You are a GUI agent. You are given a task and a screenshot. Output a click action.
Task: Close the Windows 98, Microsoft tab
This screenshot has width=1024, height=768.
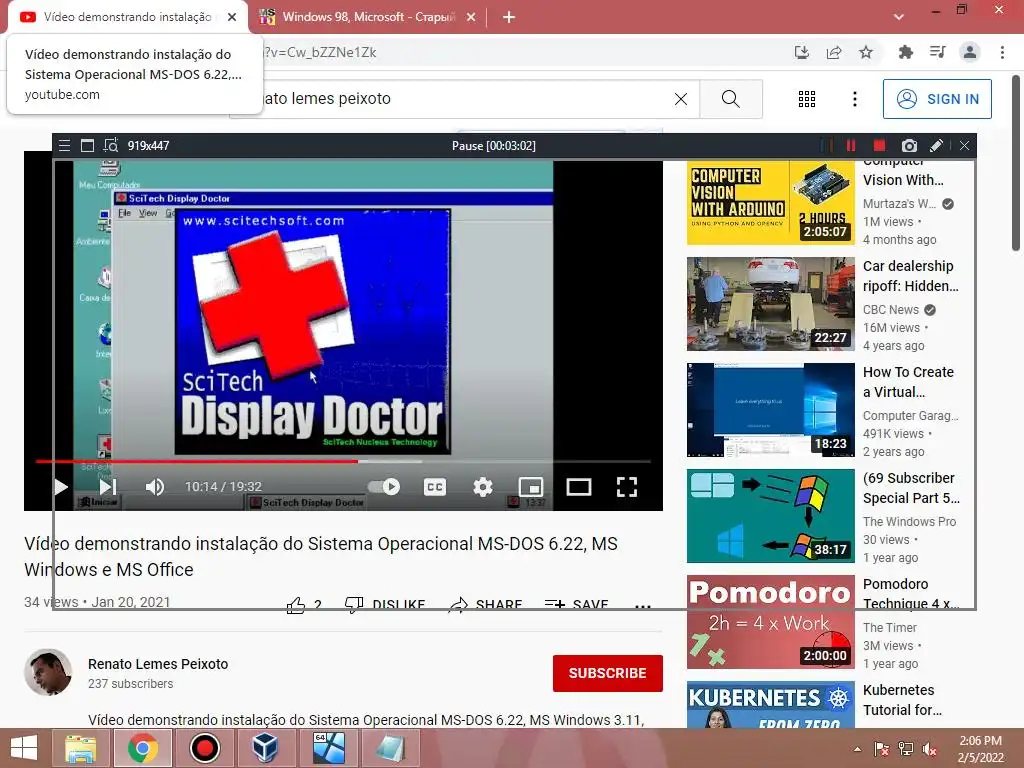[x=471, y=17]
